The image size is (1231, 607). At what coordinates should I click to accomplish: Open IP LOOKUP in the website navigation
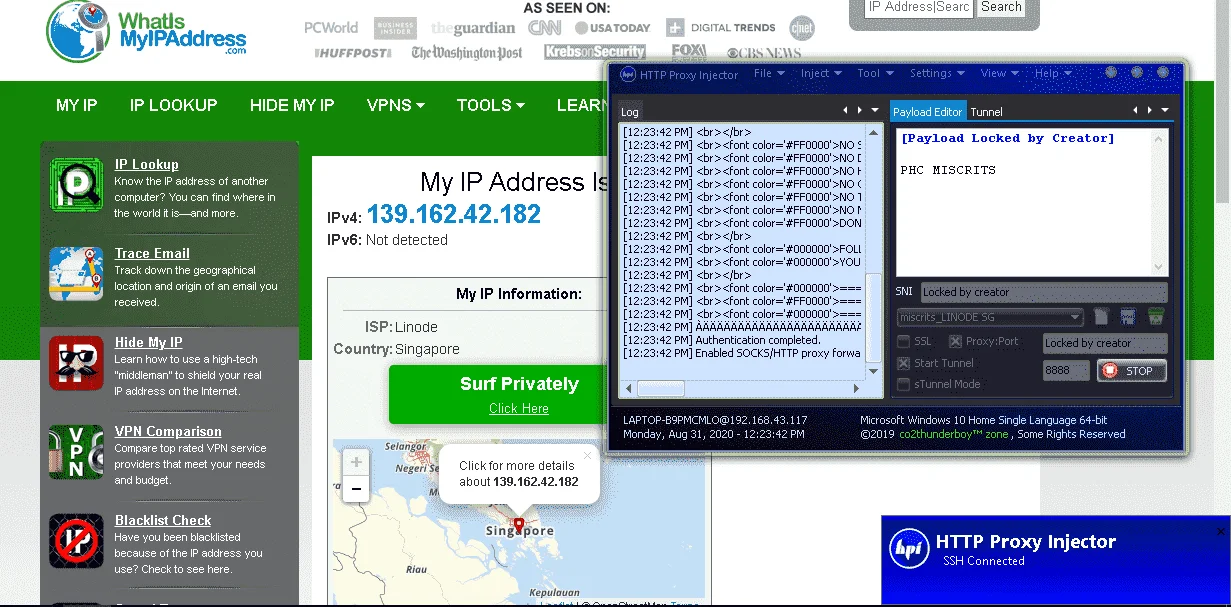point(173,105)
